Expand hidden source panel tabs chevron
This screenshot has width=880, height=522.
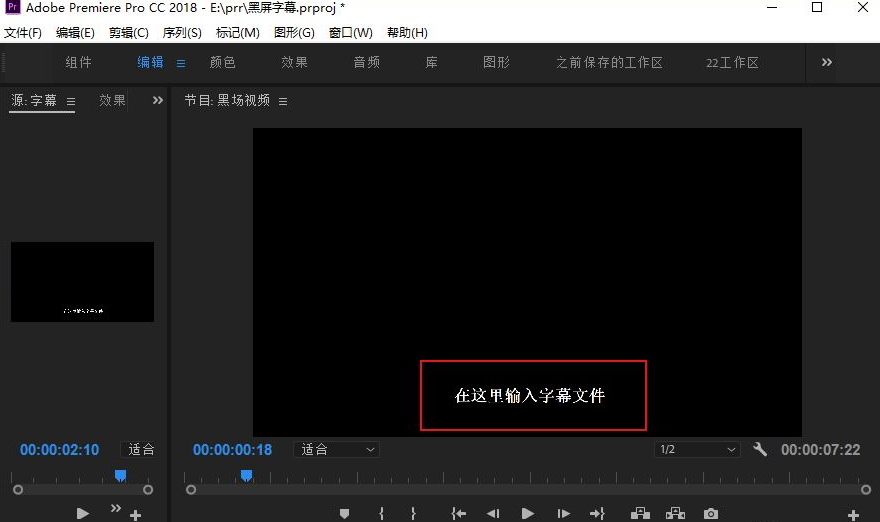click(x=158, y=100)
